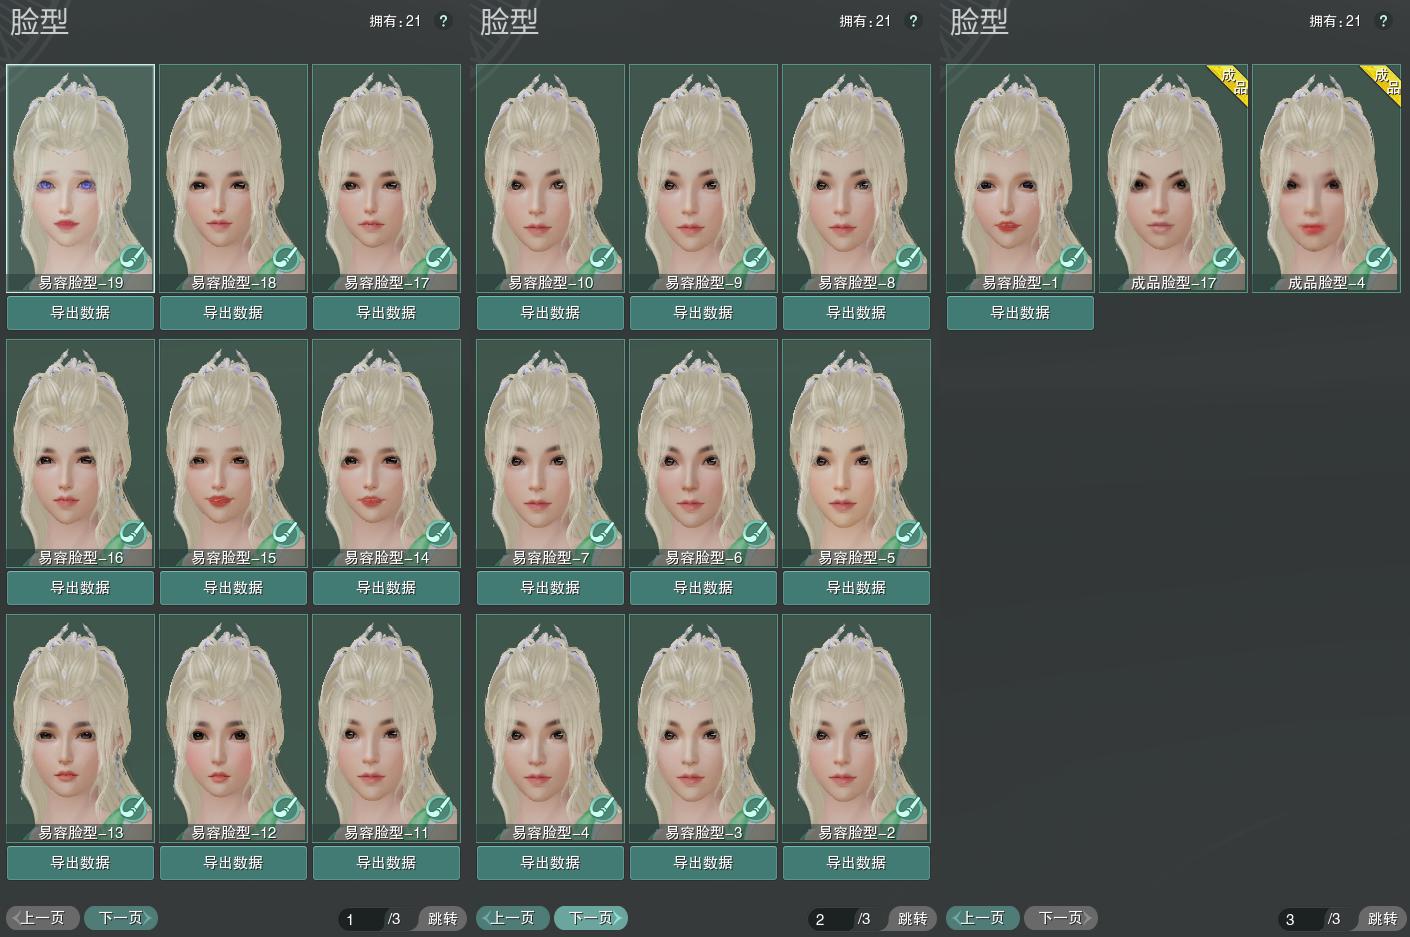
Task: Click 上一页 in the page 2 panel
Action: click(513, 918)
